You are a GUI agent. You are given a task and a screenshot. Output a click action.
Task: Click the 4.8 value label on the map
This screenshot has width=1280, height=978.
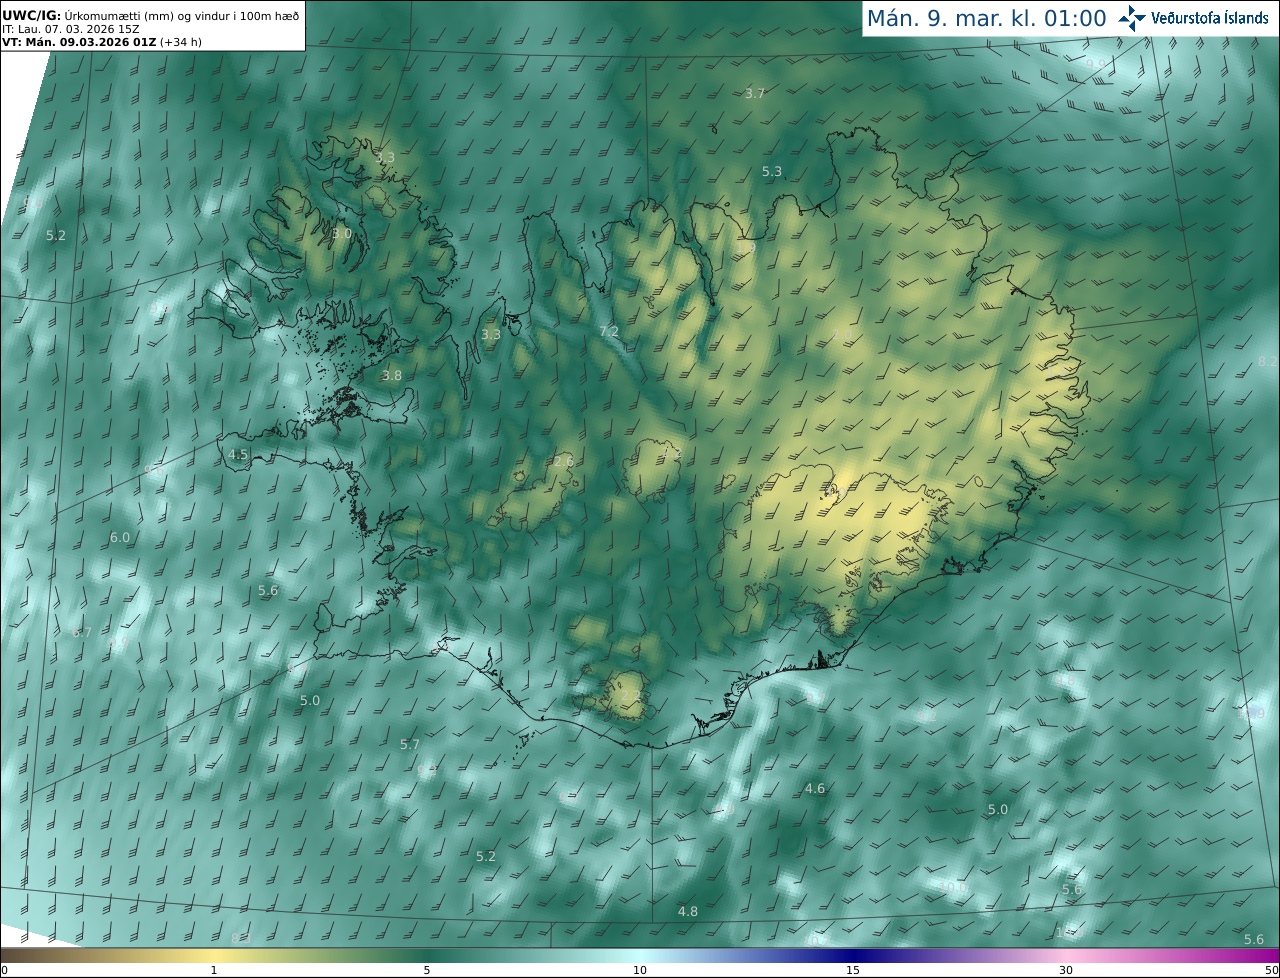[x=688, y=911]
